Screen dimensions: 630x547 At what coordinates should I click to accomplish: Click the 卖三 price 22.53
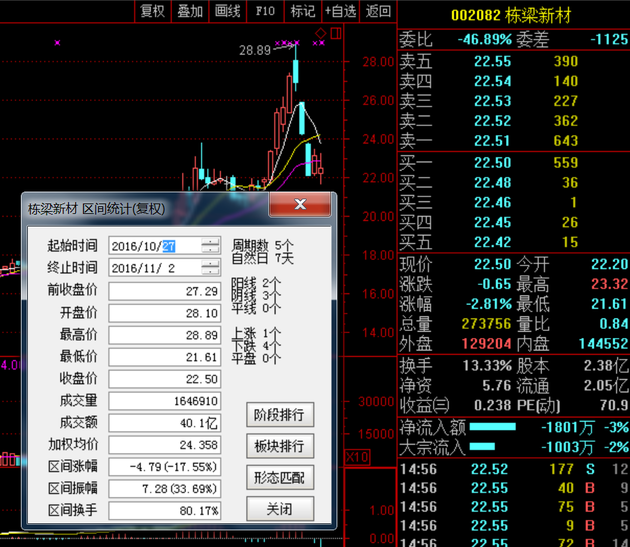tap(492, 101)
